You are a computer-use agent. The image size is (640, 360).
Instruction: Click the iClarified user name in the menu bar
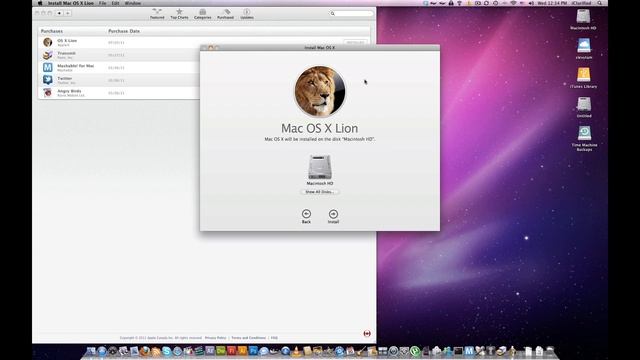tap(581, 3)
